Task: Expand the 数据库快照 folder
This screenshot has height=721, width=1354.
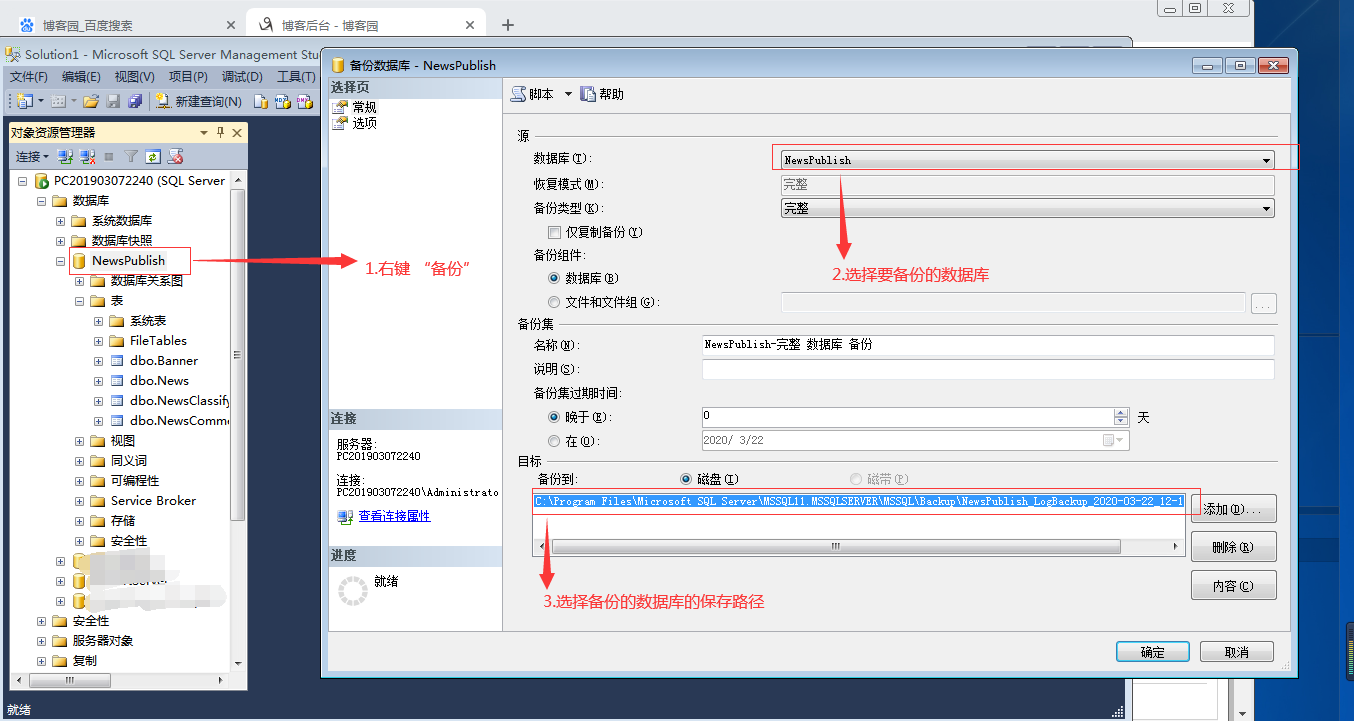Action: 61,241
